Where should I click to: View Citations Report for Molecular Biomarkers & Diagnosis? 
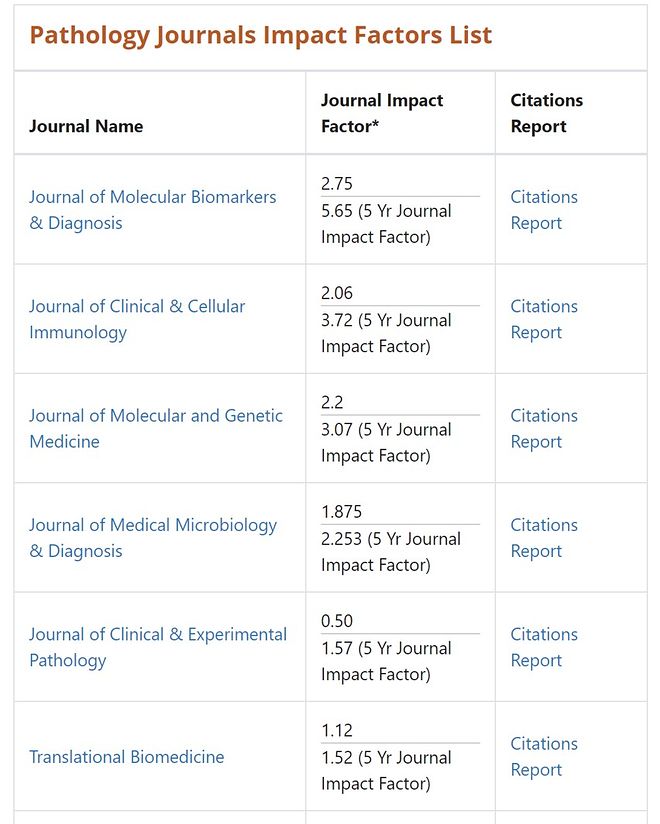pyautogui.click(x=544, y=210)
